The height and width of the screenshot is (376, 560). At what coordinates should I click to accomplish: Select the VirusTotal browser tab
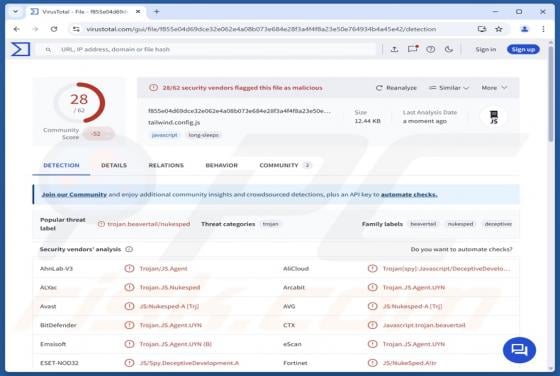click(85, 12)
